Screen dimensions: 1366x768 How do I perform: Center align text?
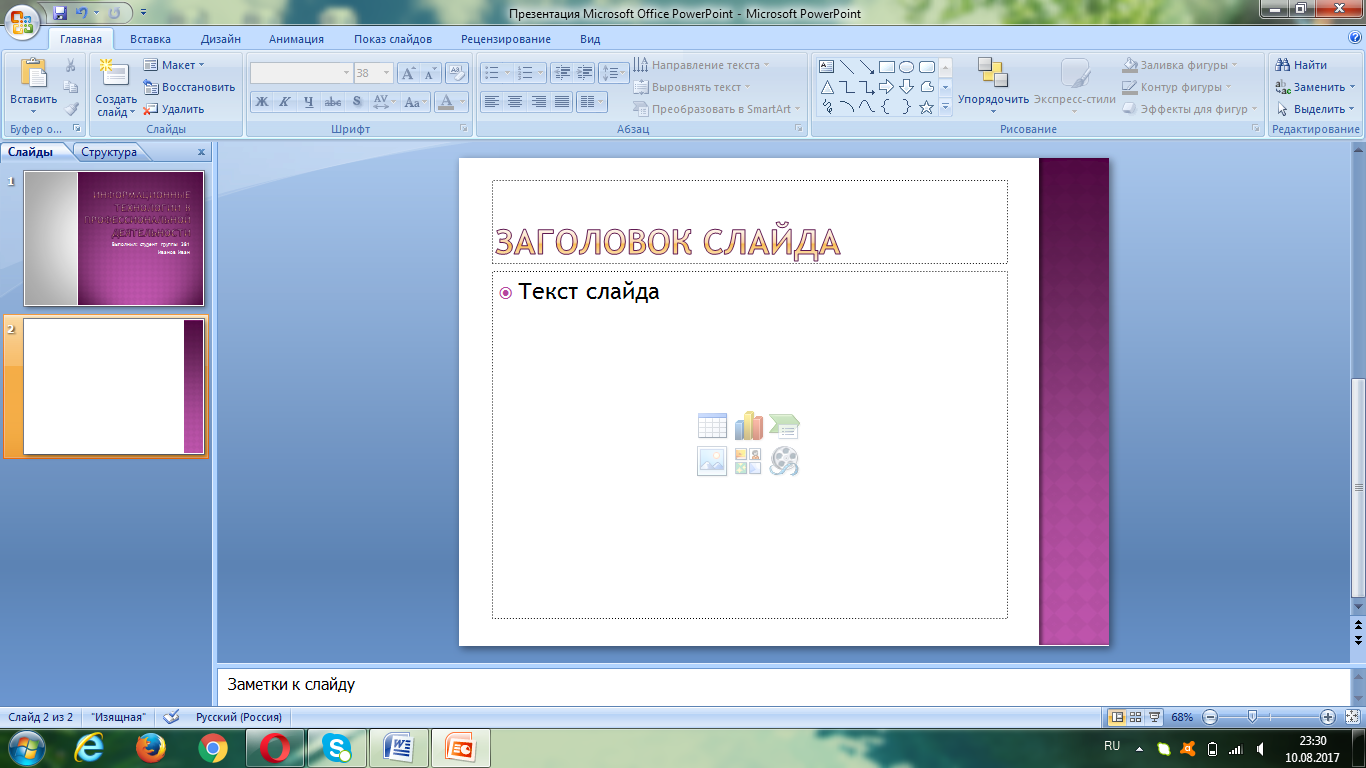tap(515, 101)
